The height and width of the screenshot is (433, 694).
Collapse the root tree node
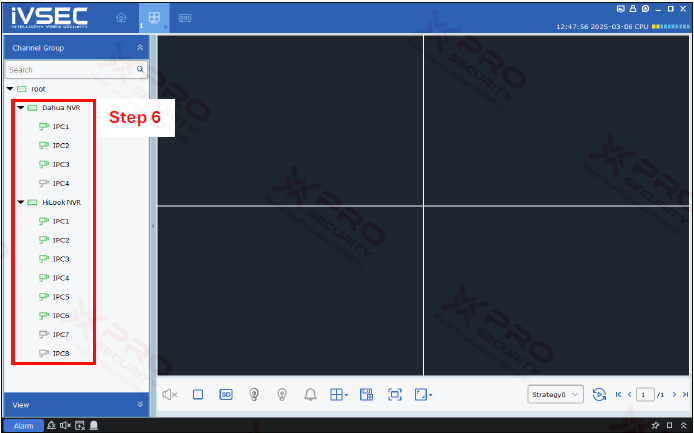[x=10, y=89]
